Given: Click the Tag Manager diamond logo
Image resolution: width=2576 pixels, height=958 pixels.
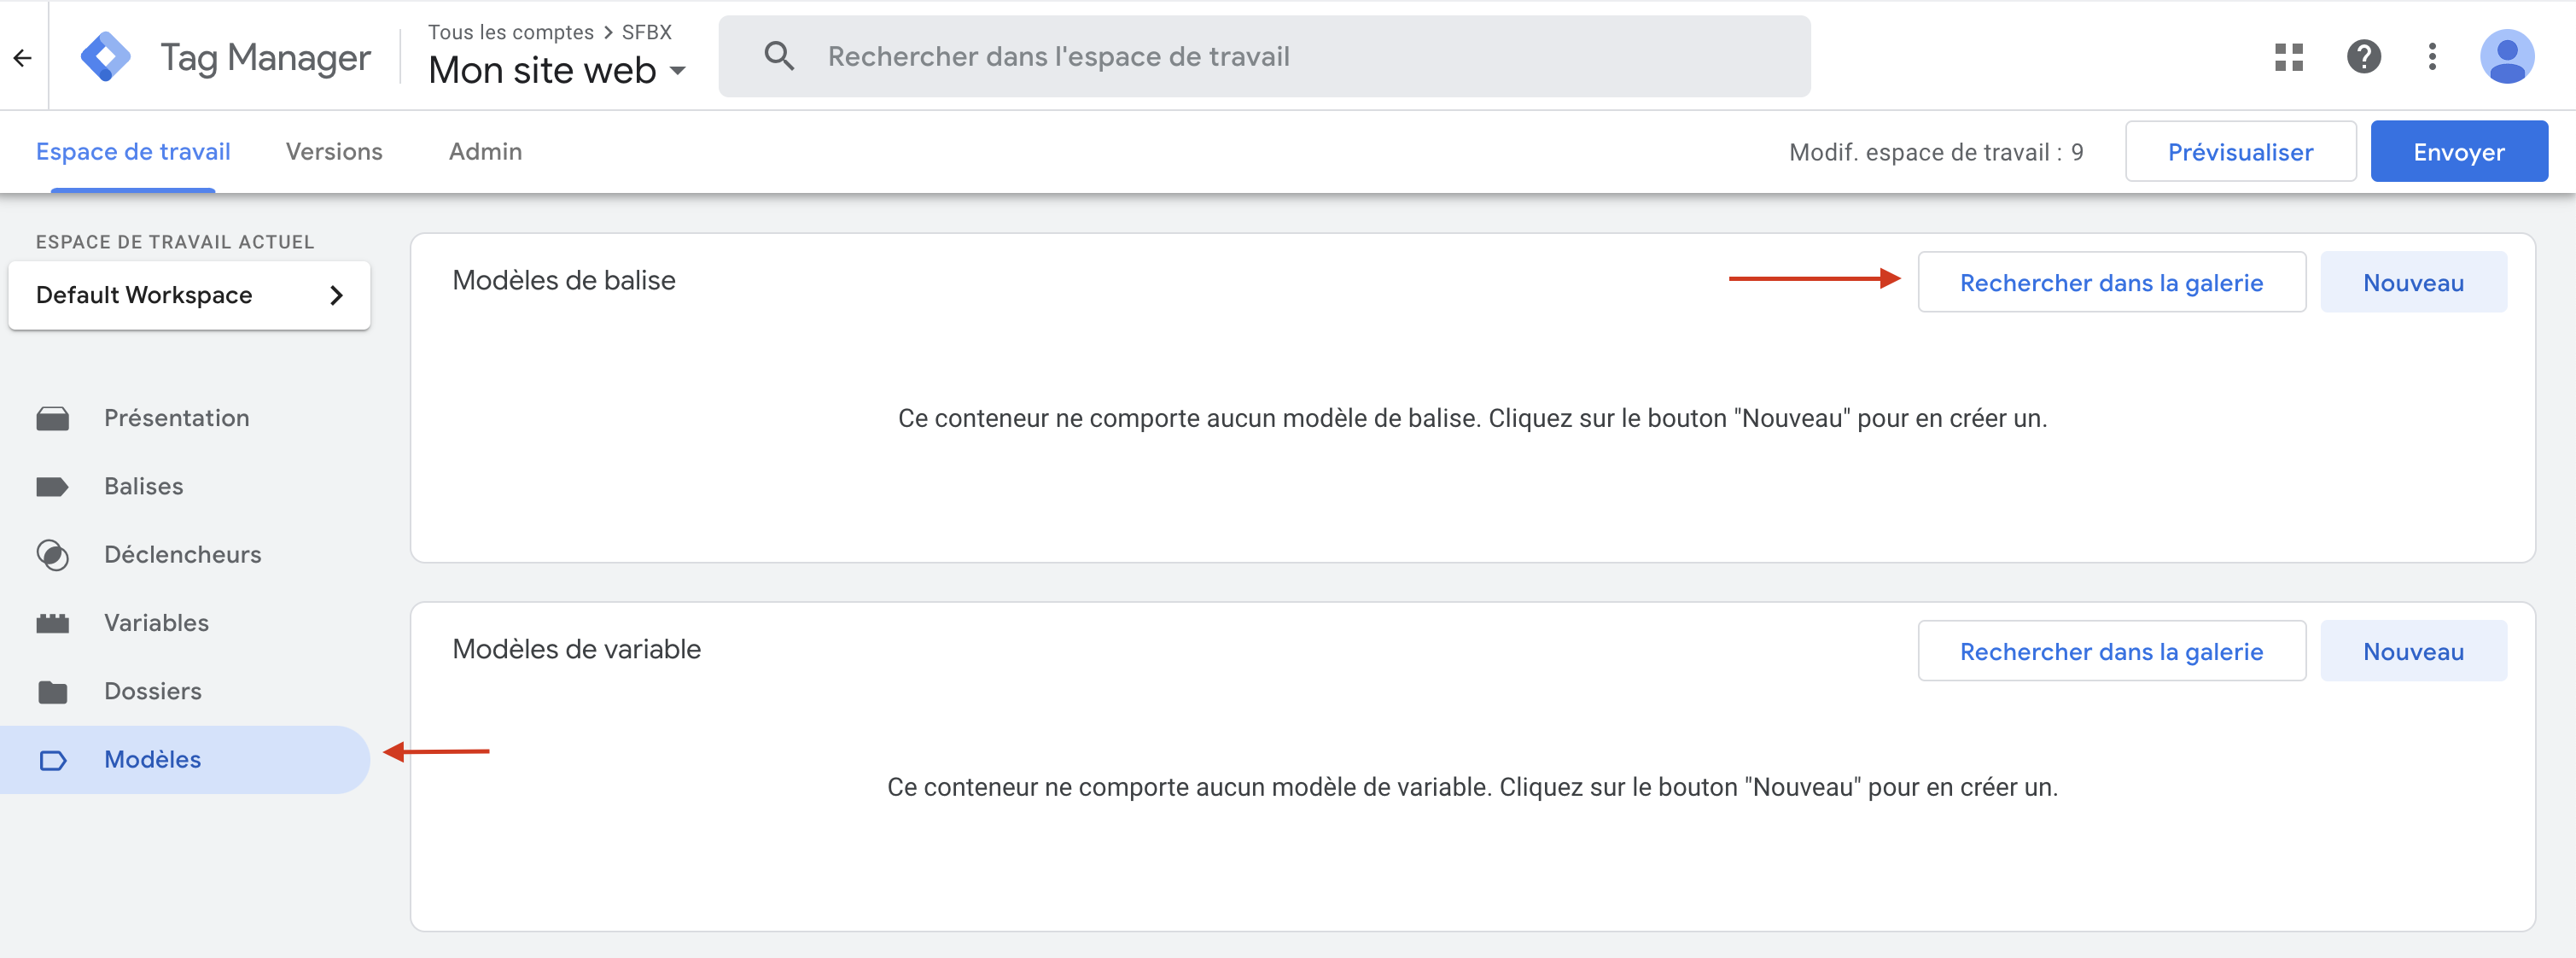Looking at the screenshot, I should pyautogui.click(x=106, y=56).
